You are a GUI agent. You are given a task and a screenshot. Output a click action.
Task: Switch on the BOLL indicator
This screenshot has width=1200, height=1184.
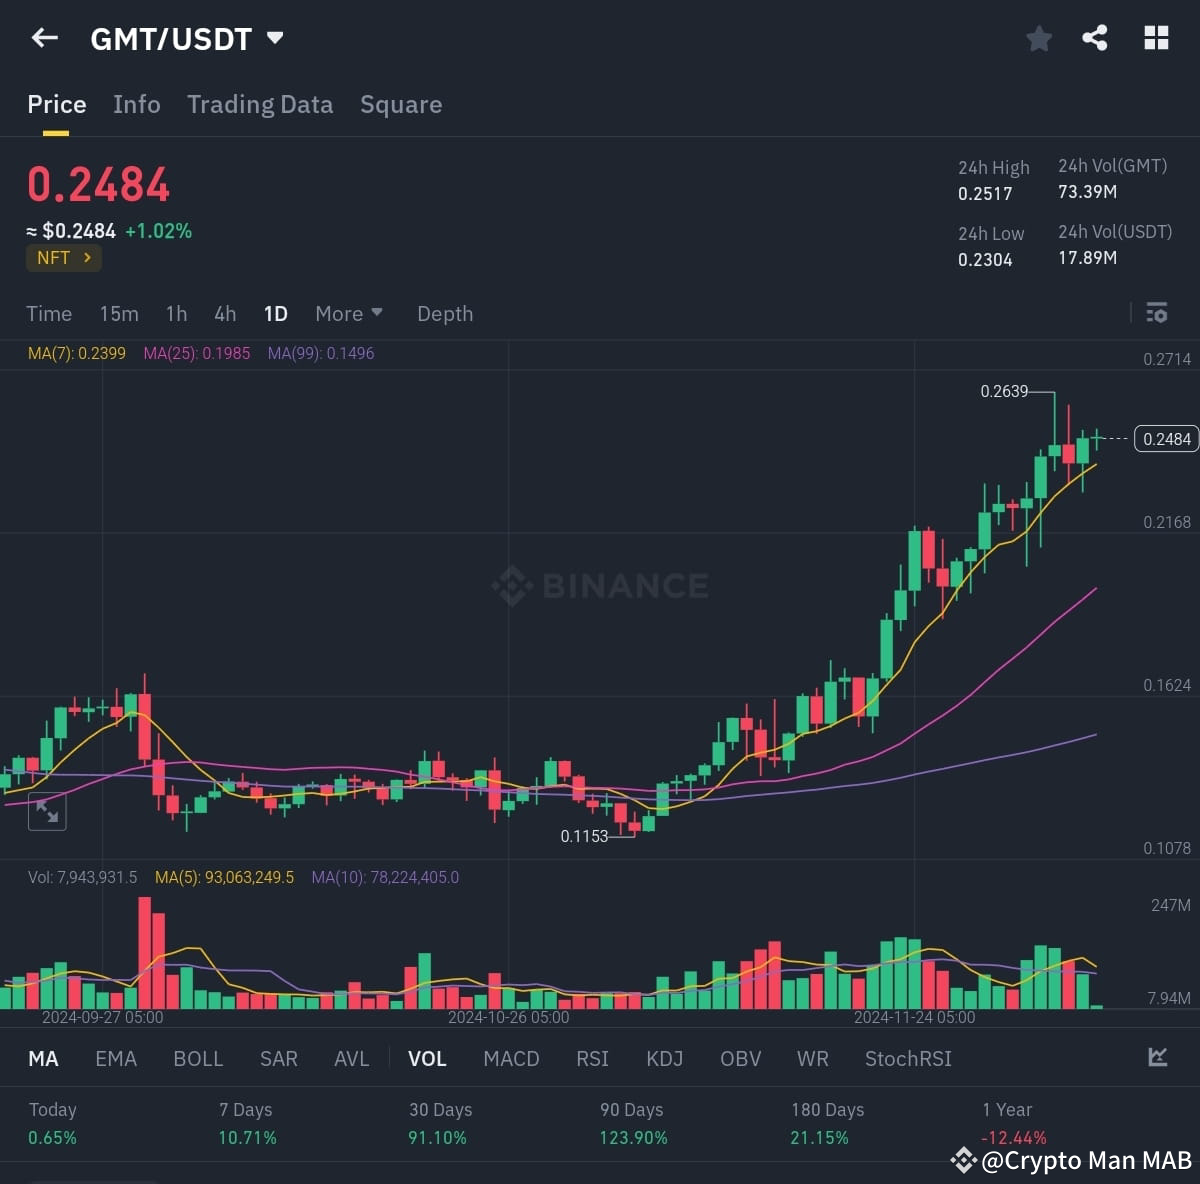pos(197,1058)
